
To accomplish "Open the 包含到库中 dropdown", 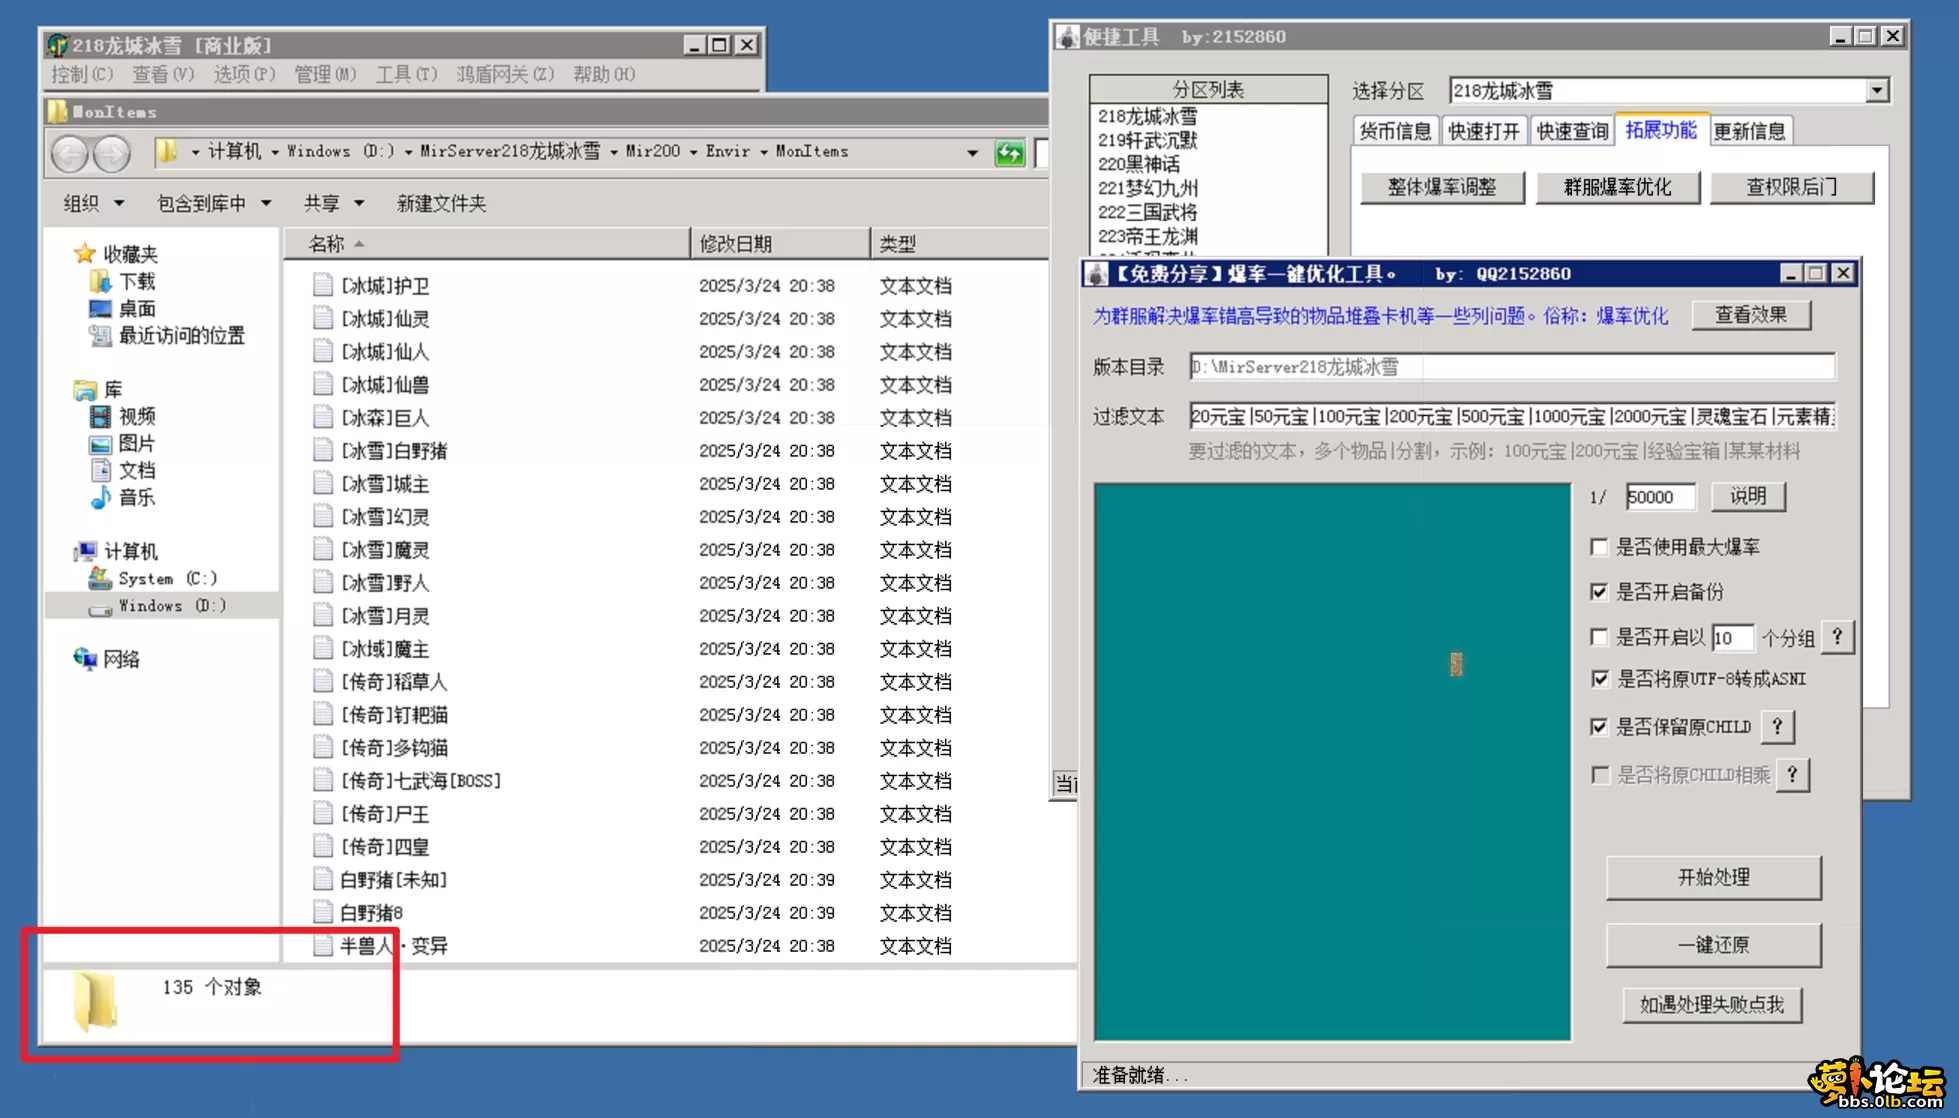I will (214, 203).
